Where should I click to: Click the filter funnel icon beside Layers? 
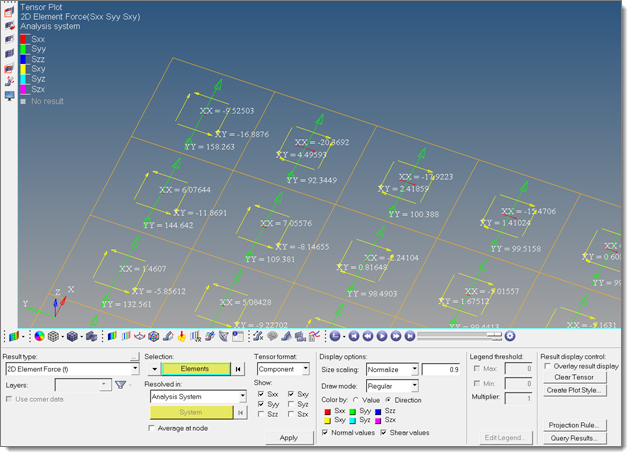coord(119,384)
